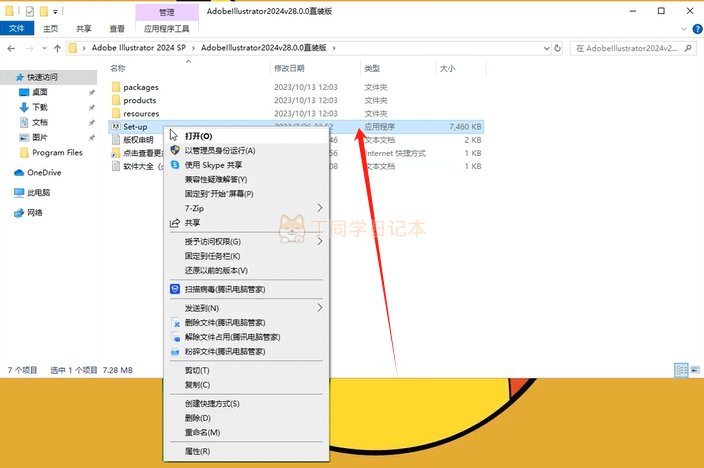Select the products folder icon
Image resolution: width=704 pixels, height=468 pixels.
[116, 100]
